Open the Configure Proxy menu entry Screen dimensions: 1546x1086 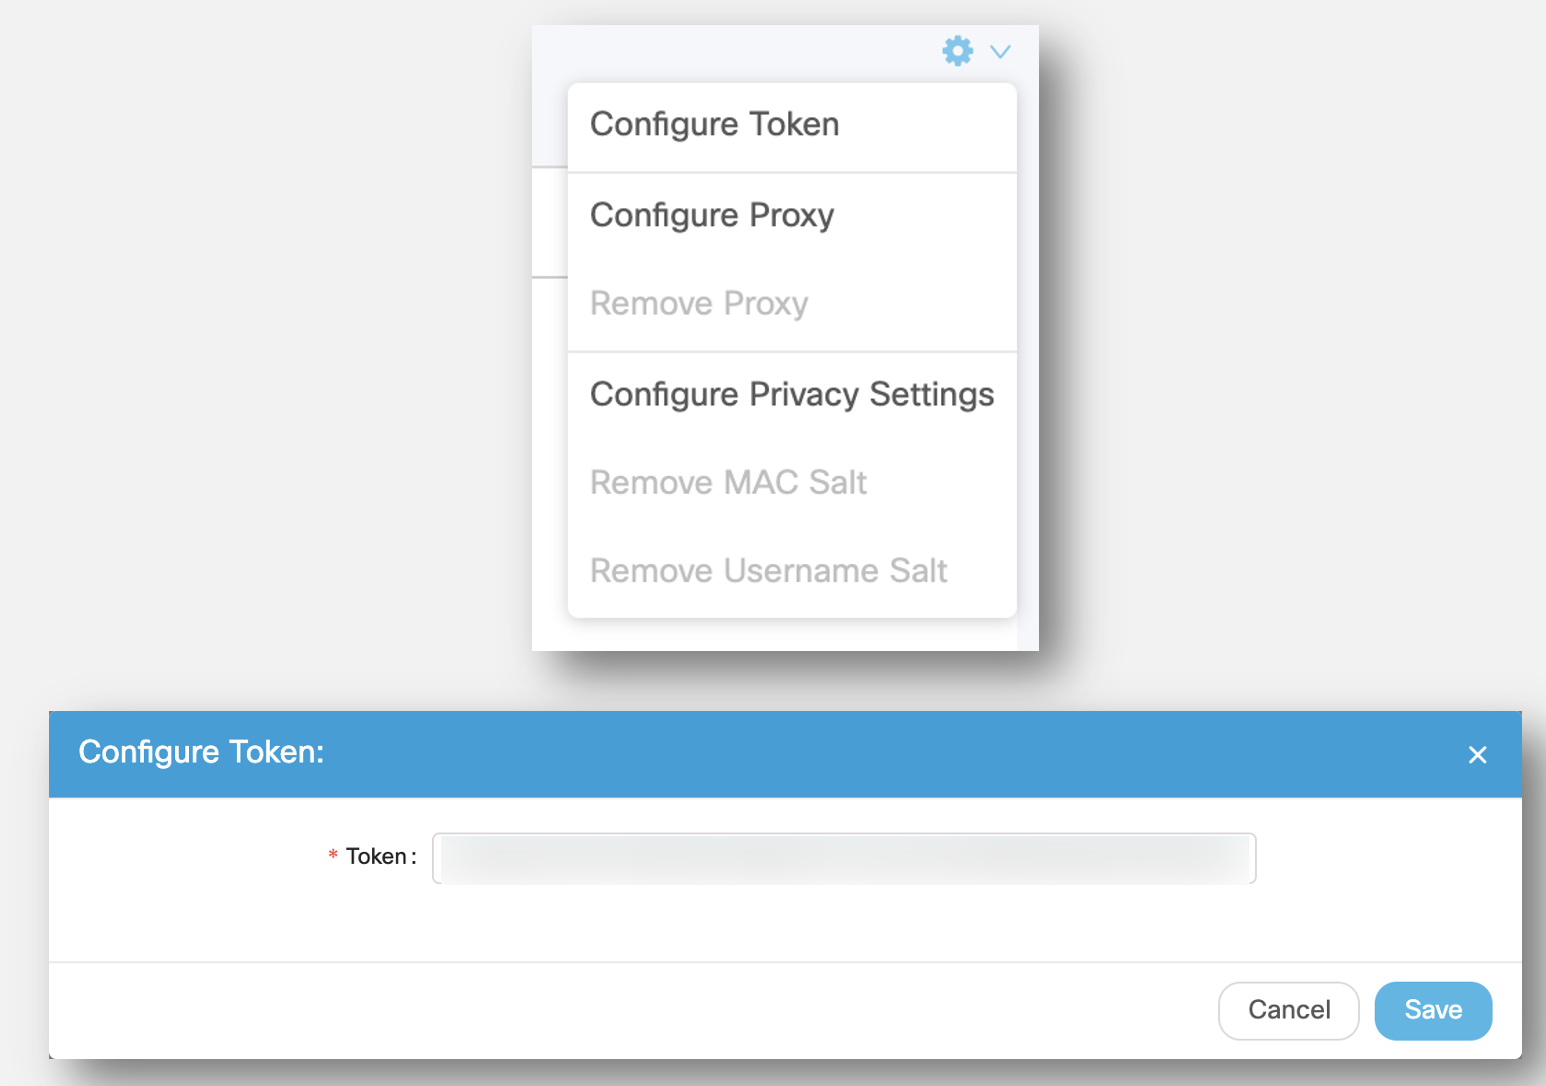coord(711,216)
